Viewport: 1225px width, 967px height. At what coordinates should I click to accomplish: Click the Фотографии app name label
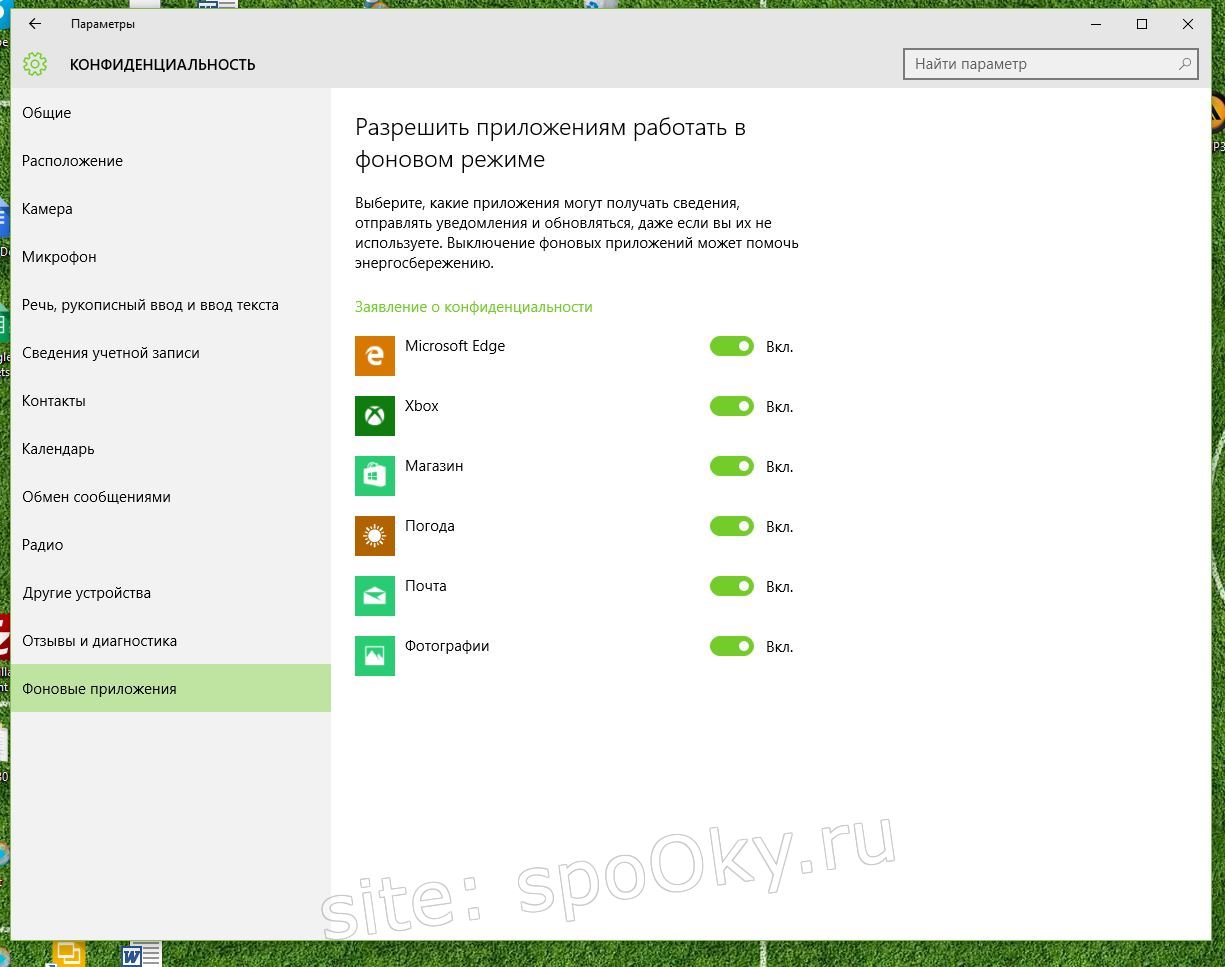pos(447,646)
